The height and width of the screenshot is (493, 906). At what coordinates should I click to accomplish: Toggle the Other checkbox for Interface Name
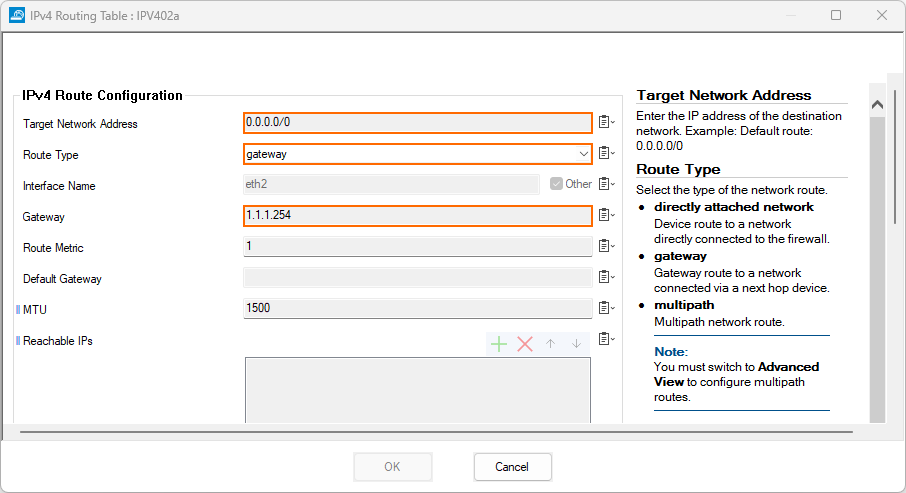pos(557,184)
